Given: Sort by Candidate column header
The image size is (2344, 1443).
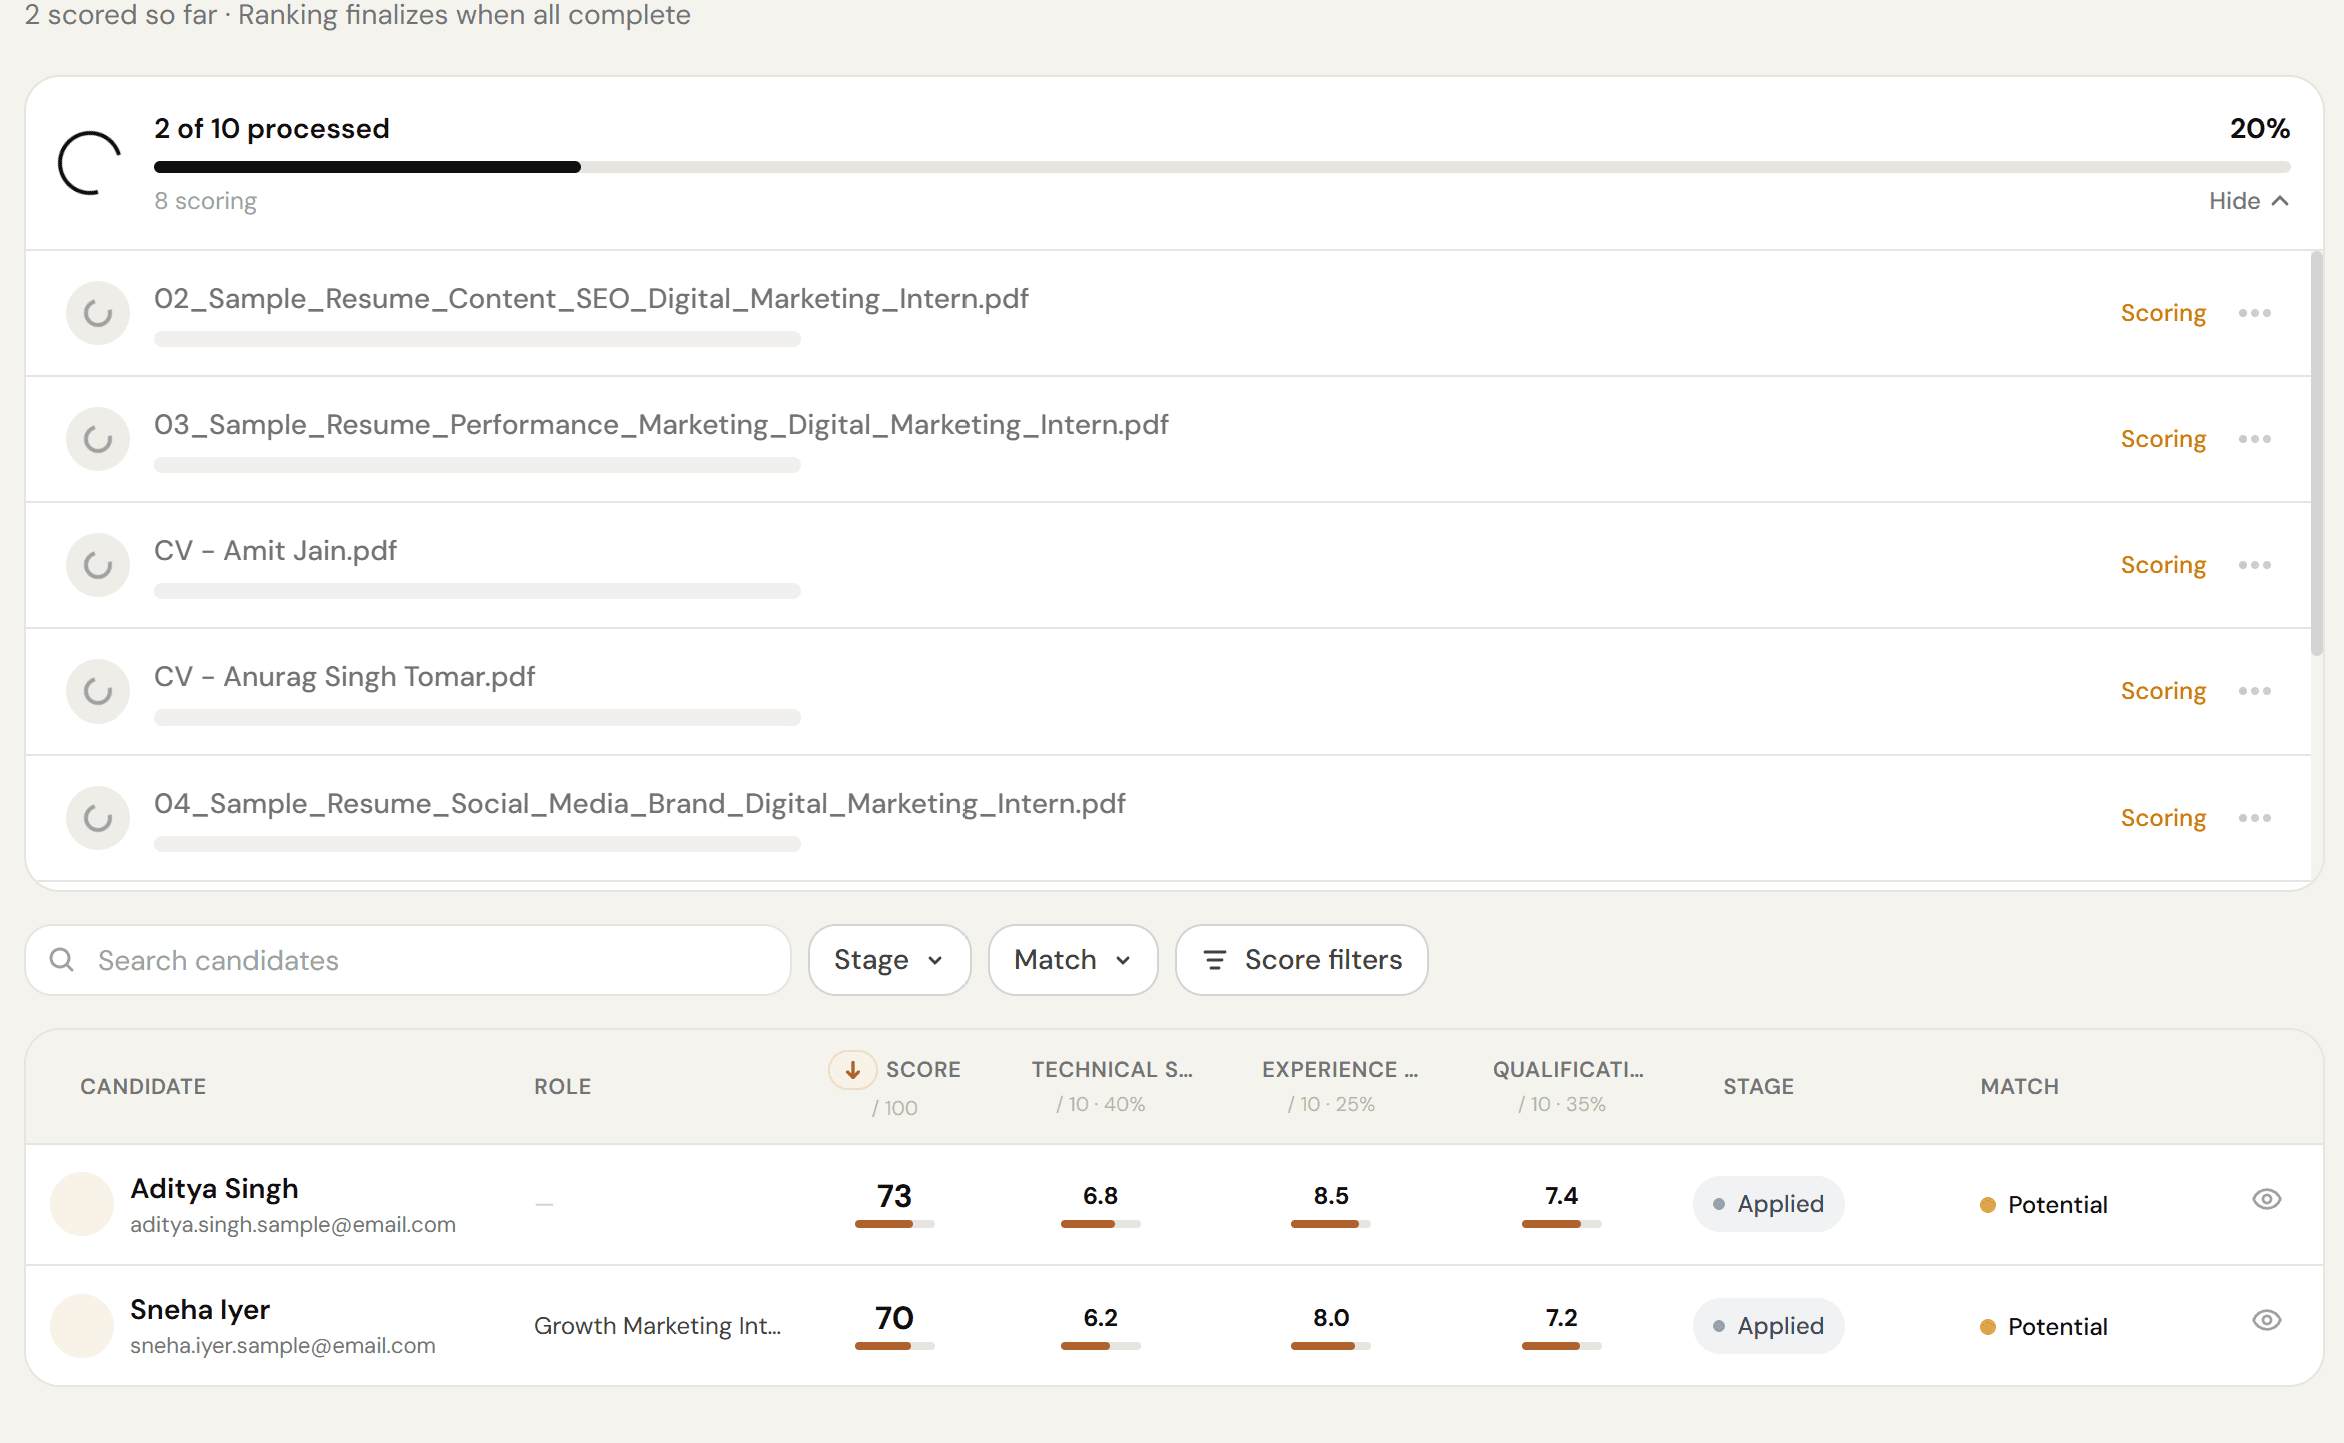Looking at the screenshot, I should click(x=143, y=1087).
